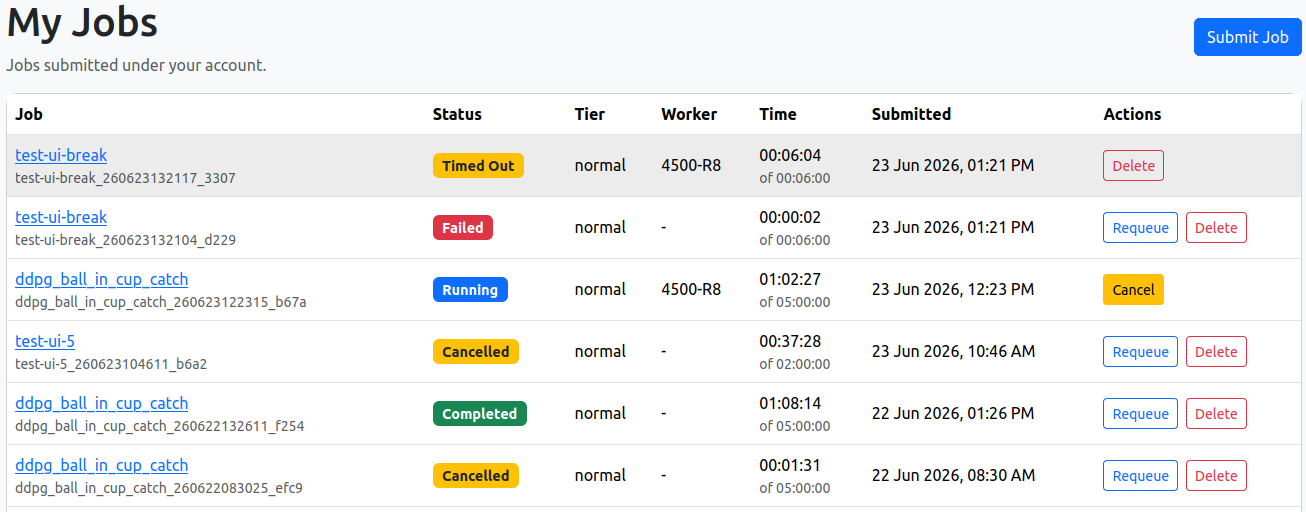Screen dimensions: 1306x512
Task: Cancel the running ddpg_ball_in_cup_catch job
Action: point(1133,290)
